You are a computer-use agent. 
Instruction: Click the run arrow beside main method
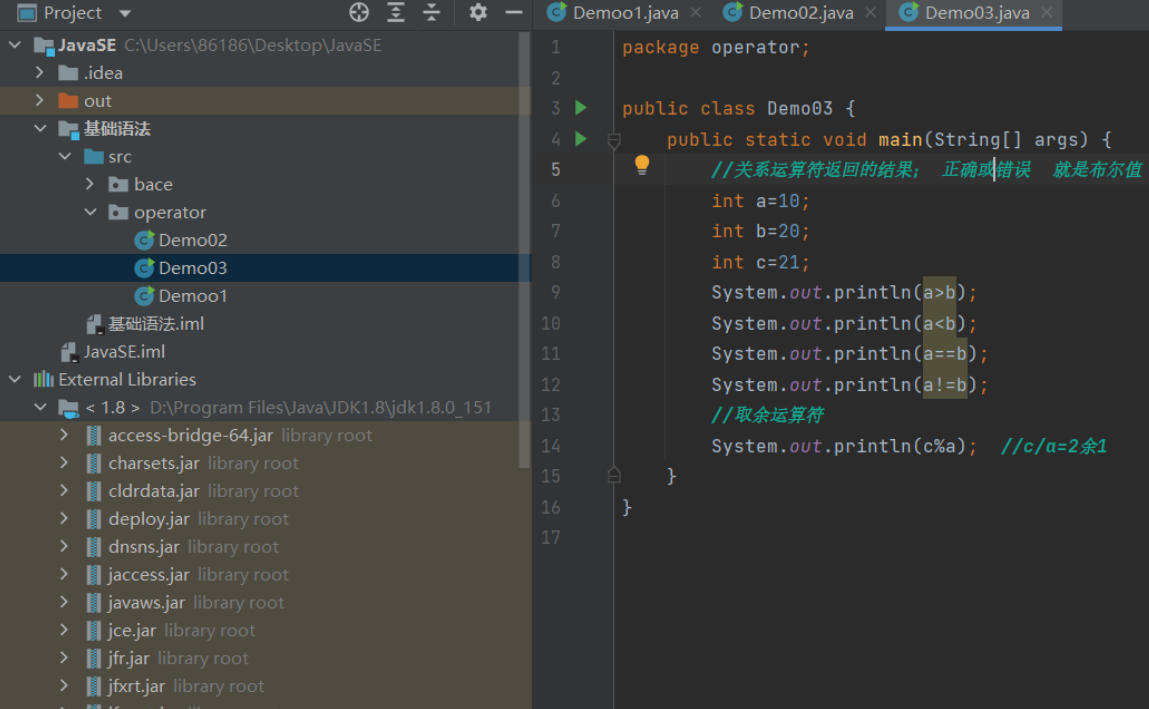(x=581, y=139)
